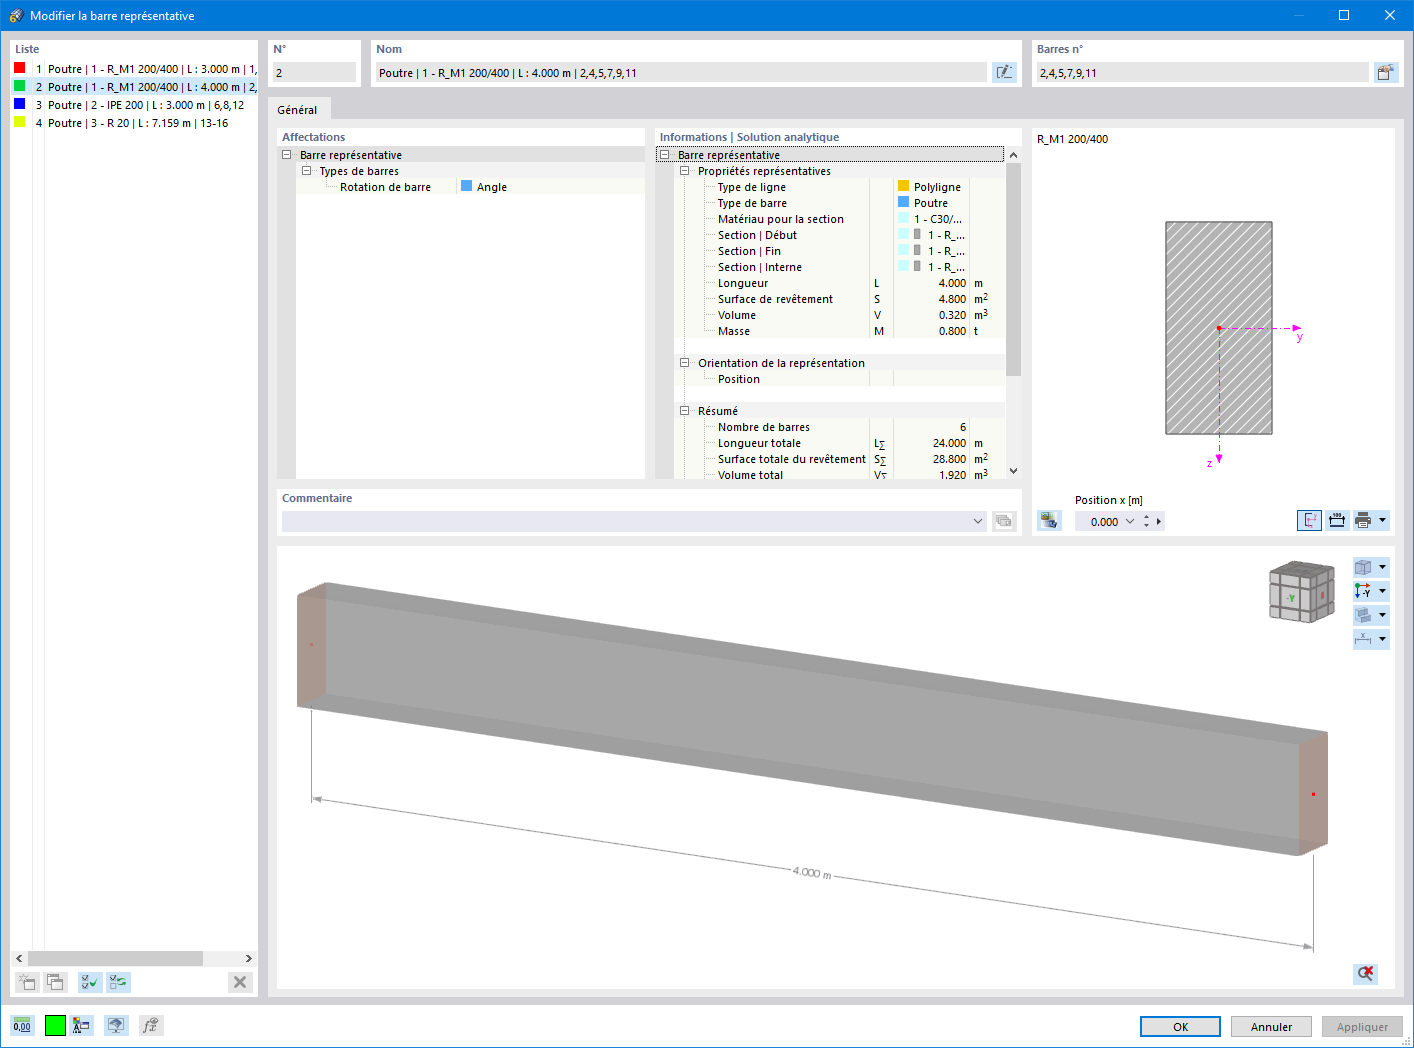Click the Nombre de barres row

pos(840,427)
